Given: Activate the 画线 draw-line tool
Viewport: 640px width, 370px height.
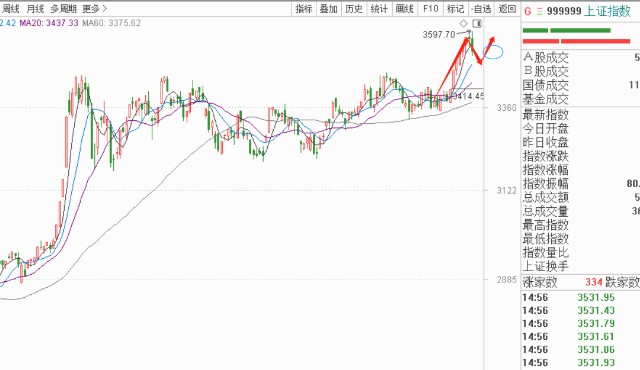Looking at the screenshot, I should 404,9.
